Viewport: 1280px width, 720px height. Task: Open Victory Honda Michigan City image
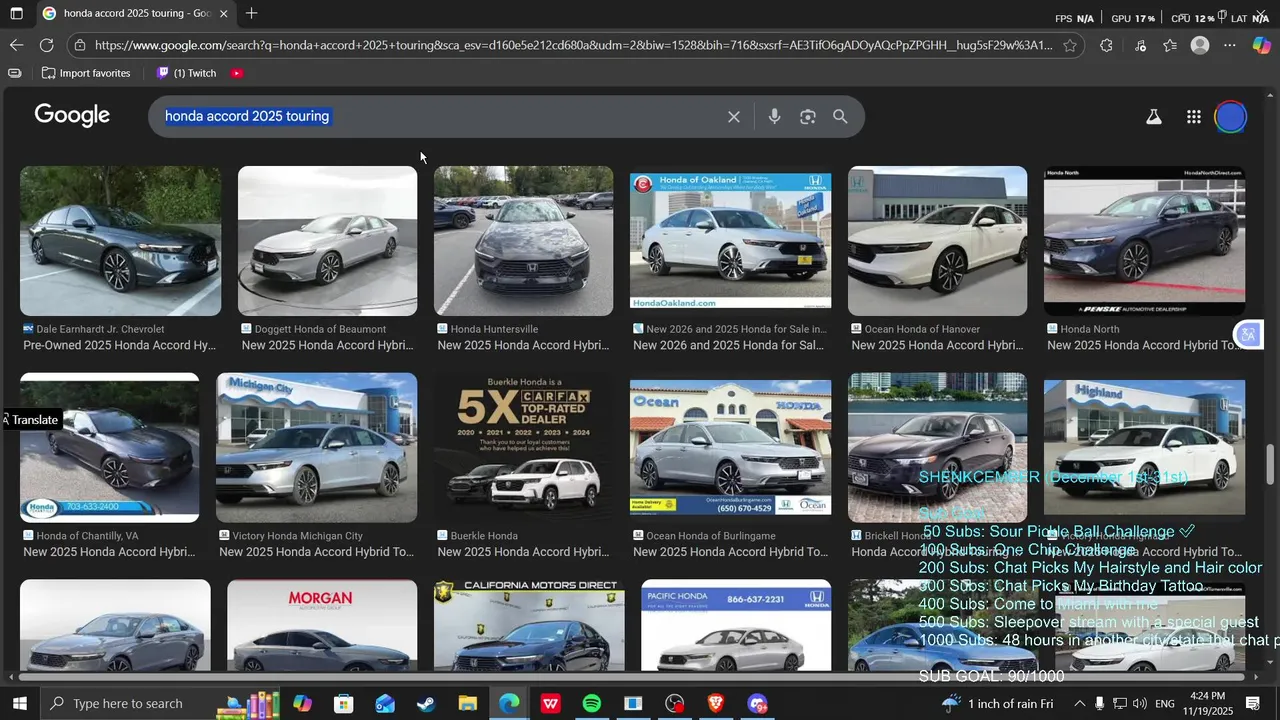316,448
